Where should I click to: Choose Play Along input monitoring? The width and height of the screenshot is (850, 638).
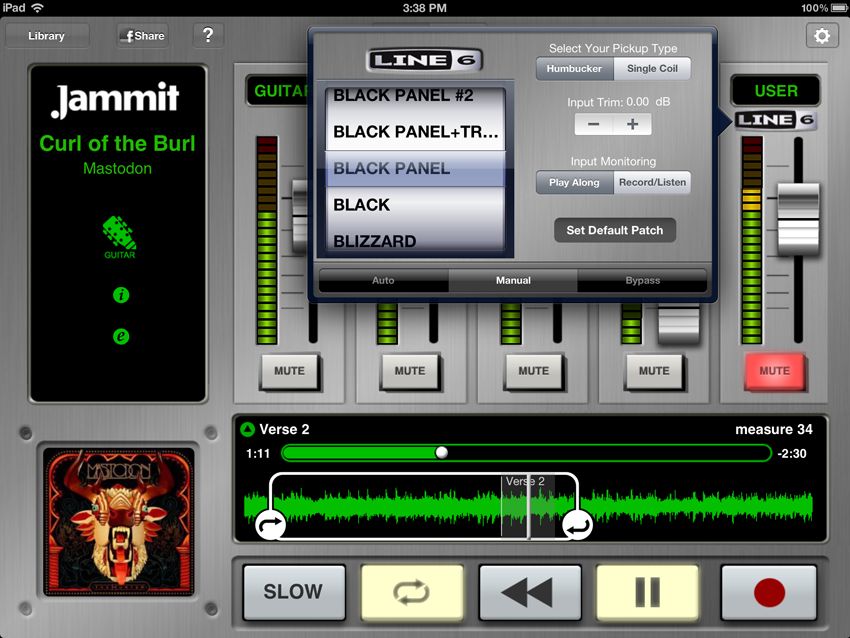coord(575,183)
